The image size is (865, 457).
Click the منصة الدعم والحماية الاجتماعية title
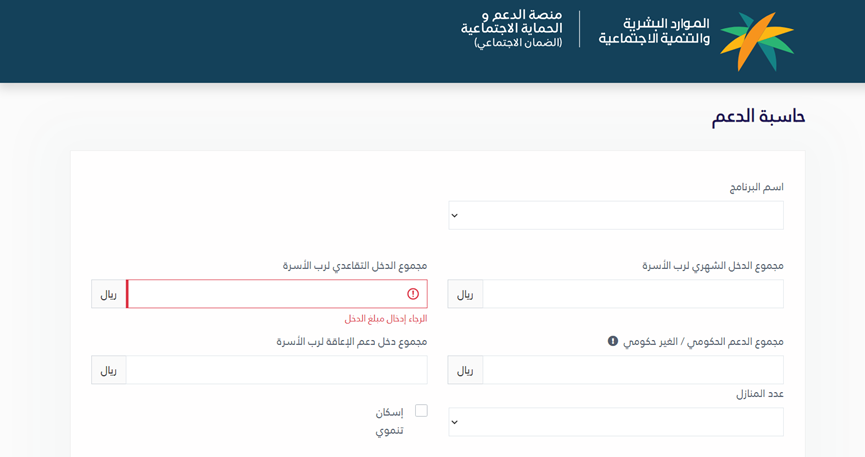pyautogui.click(x=511, y=22)
